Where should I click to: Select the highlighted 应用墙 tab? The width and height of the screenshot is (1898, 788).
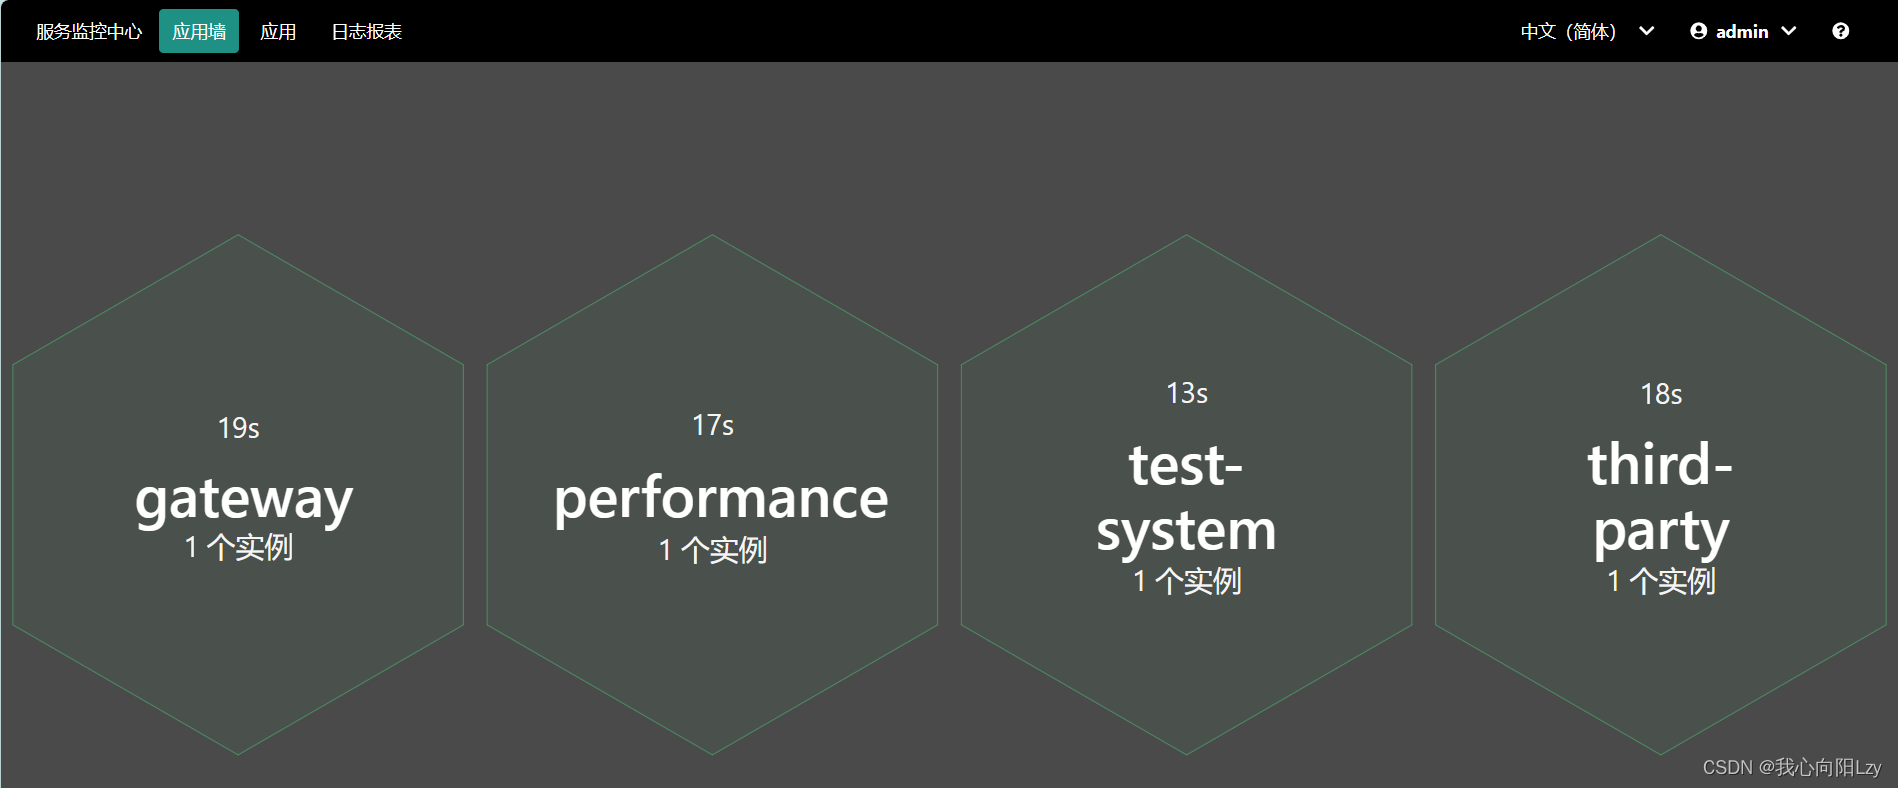198,31
